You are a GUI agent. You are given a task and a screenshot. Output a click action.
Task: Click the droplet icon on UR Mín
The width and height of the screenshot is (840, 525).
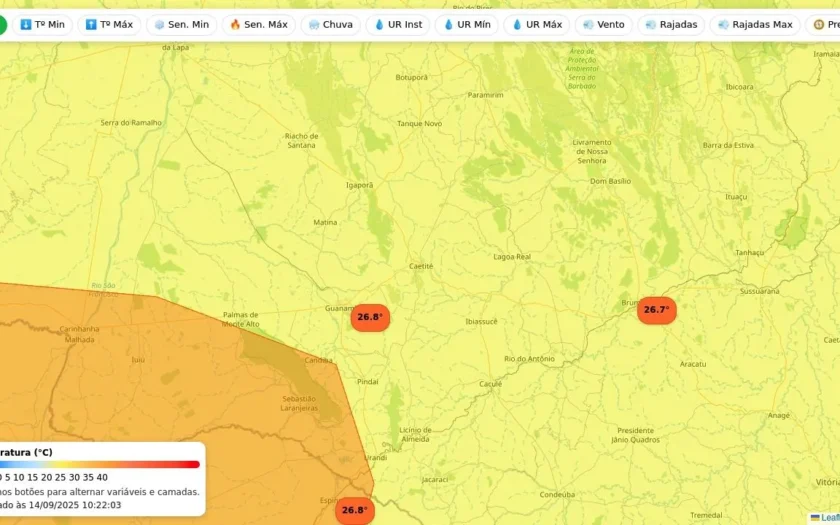pyautogui.click(x=448, y=25)
